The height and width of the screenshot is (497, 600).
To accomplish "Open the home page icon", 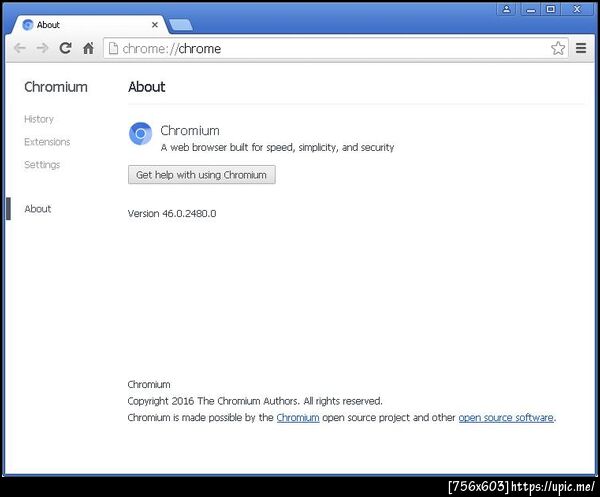I will click(88, 48).
